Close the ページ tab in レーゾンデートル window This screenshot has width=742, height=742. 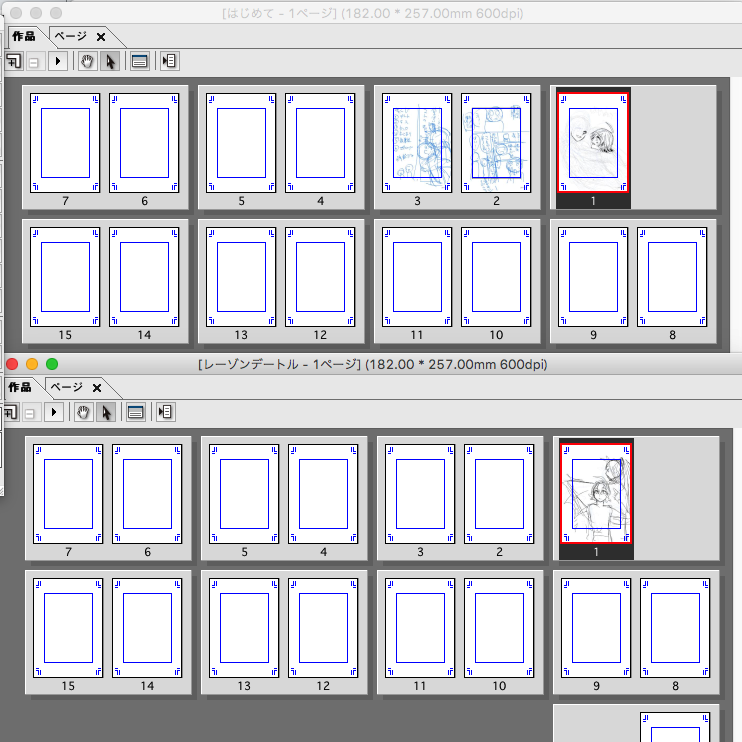point(97,388)
